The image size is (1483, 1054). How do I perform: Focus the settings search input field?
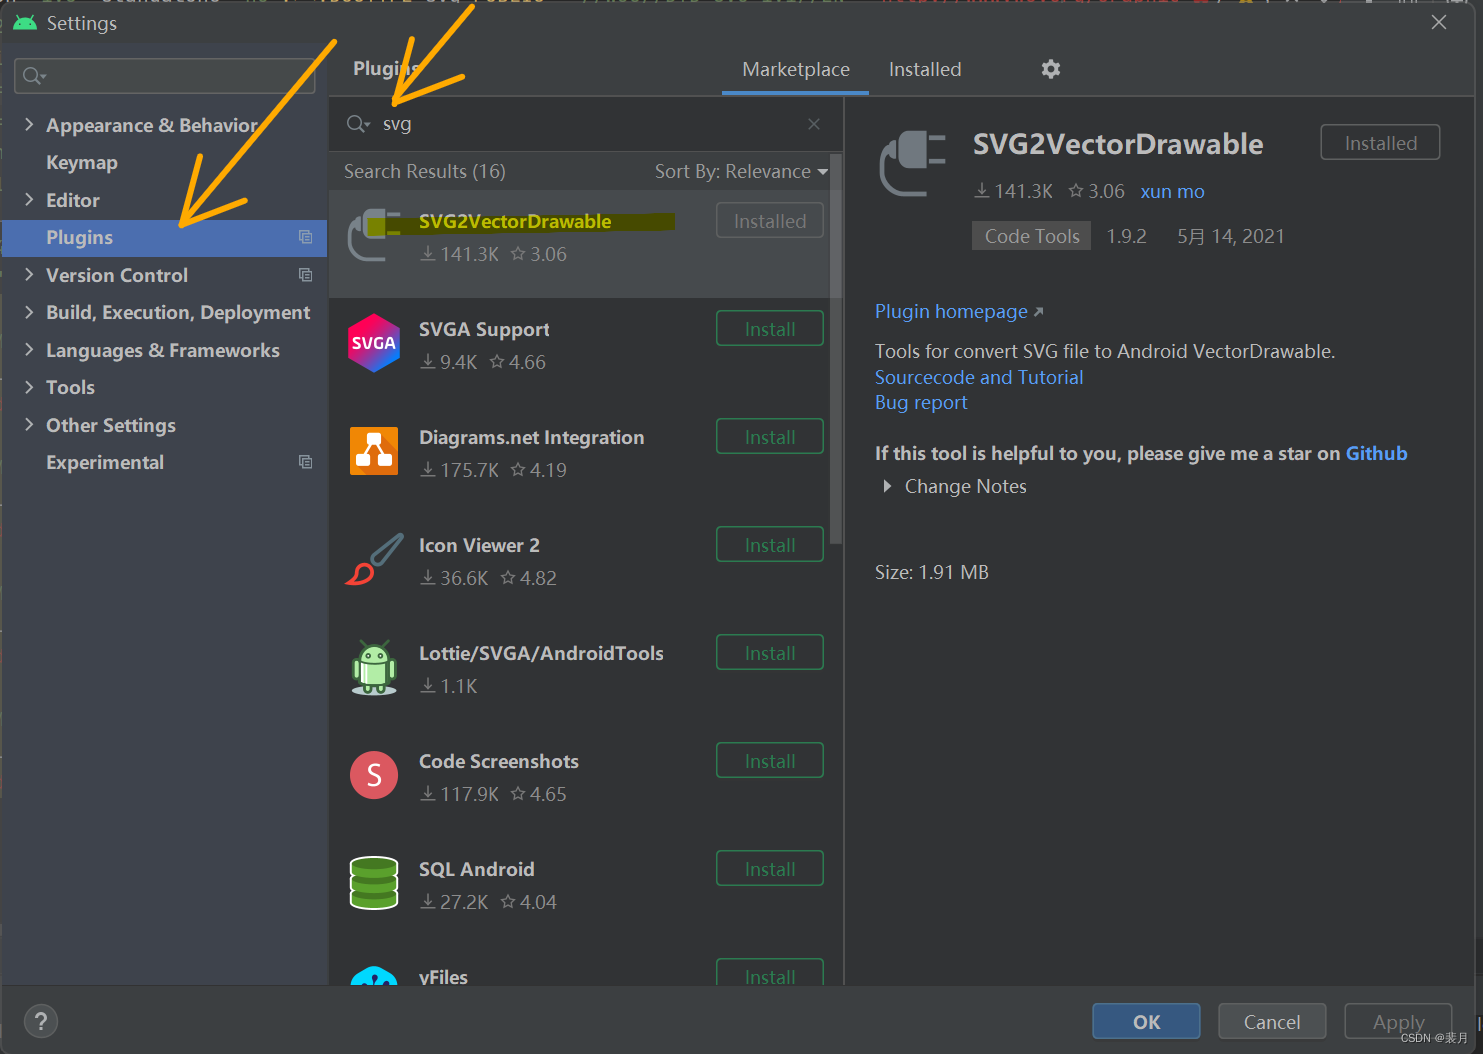click(x=165, y=76)
